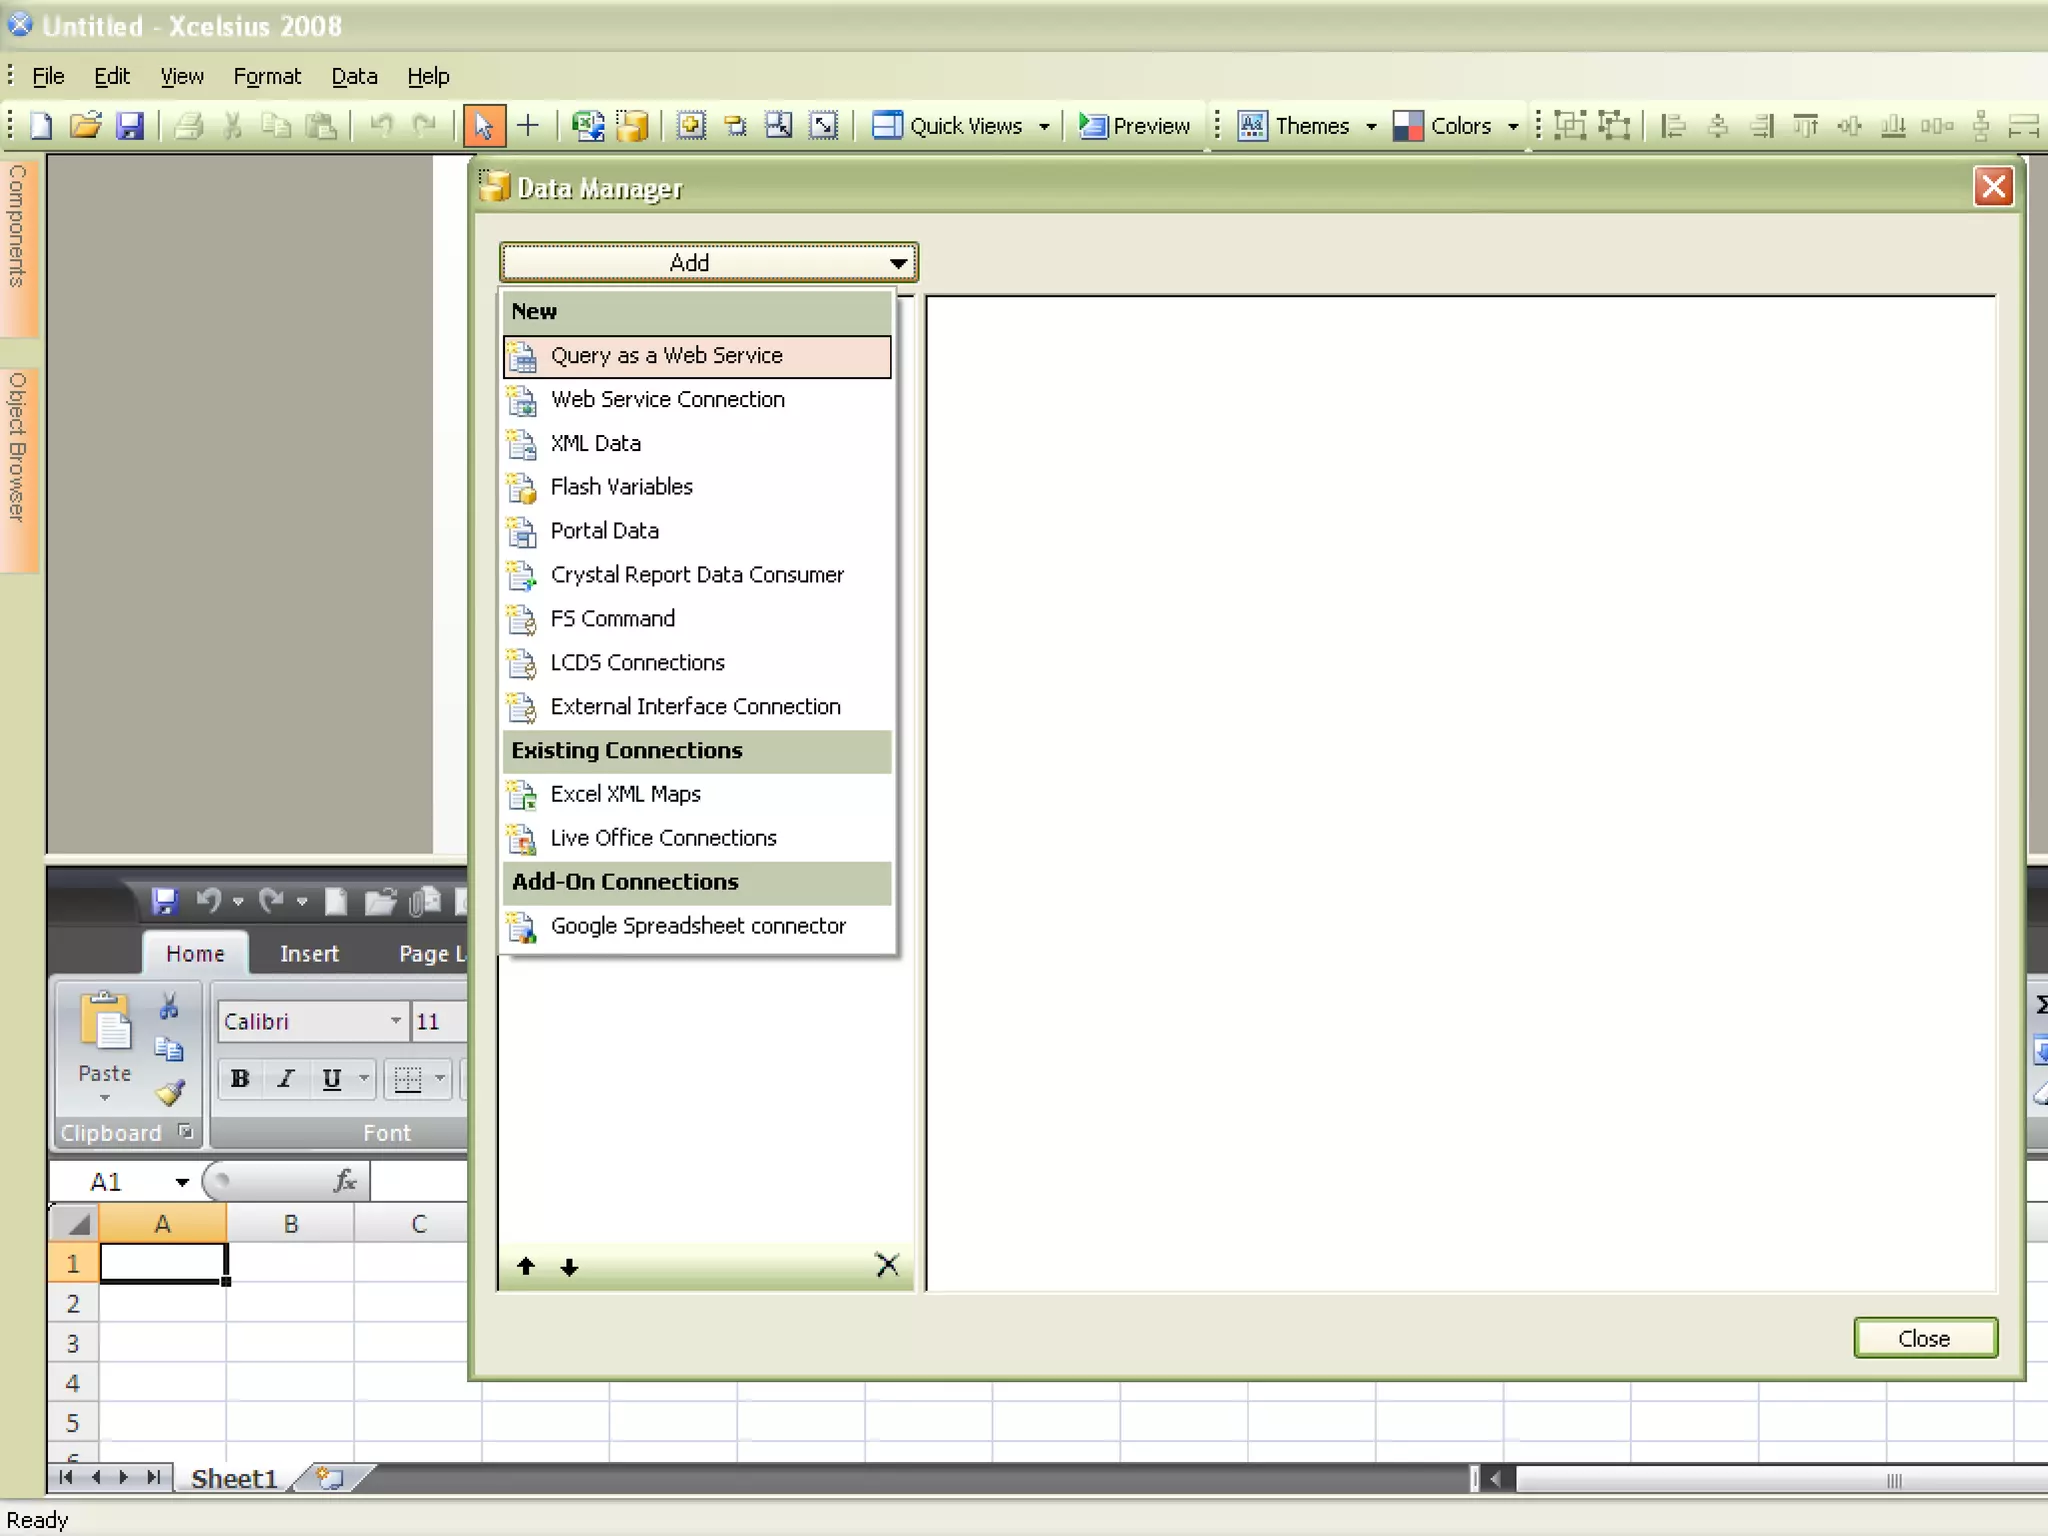The height and width of the screenshot is (1536, 2048).
Task: Click the Group components icon
Action: pyautogui.click(x=1570, y=126)
